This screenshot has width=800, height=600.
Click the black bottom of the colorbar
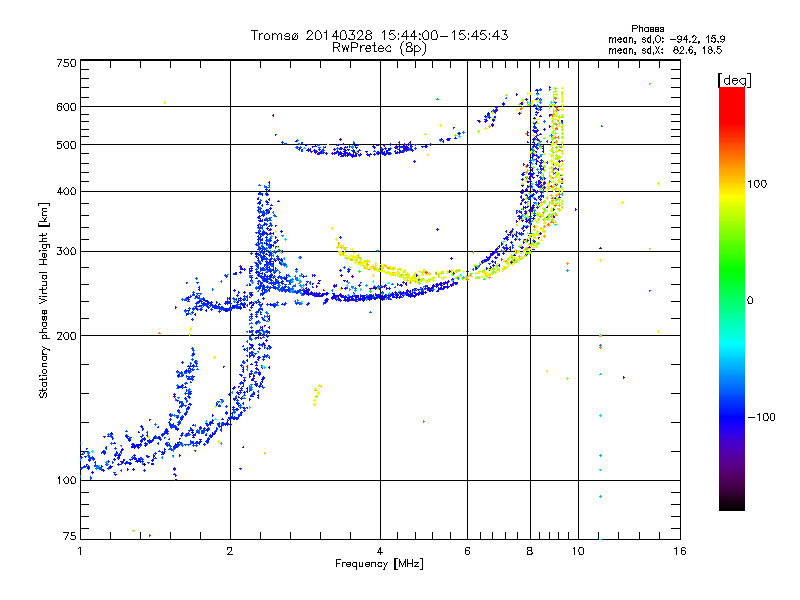732,503
